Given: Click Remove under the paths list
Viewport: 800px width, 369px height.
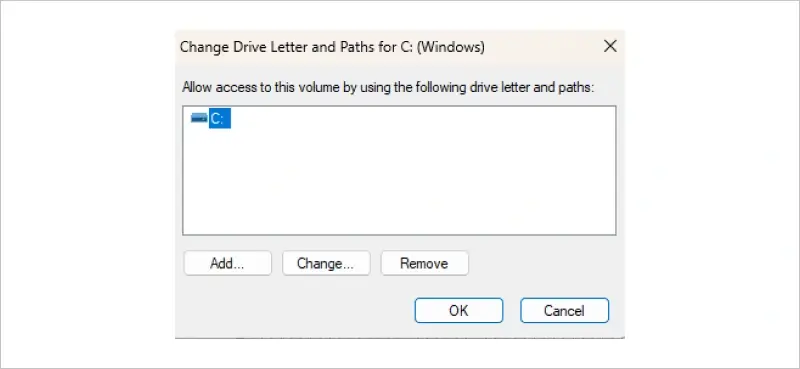Looking at the screenshot, I should (424, 263).
